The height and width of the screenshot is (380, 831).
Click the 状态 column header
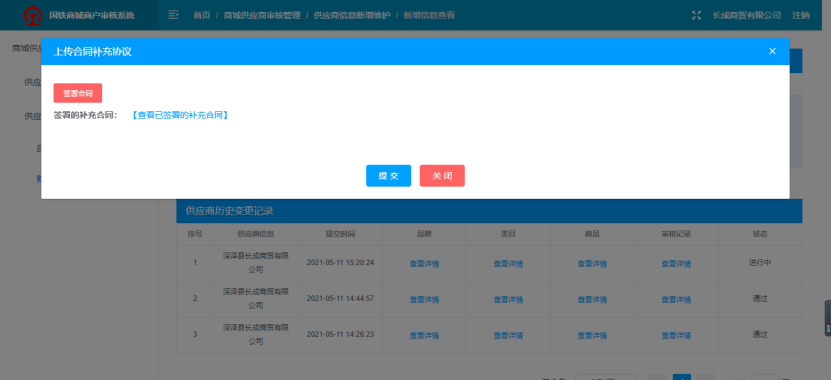pos(760,234)
